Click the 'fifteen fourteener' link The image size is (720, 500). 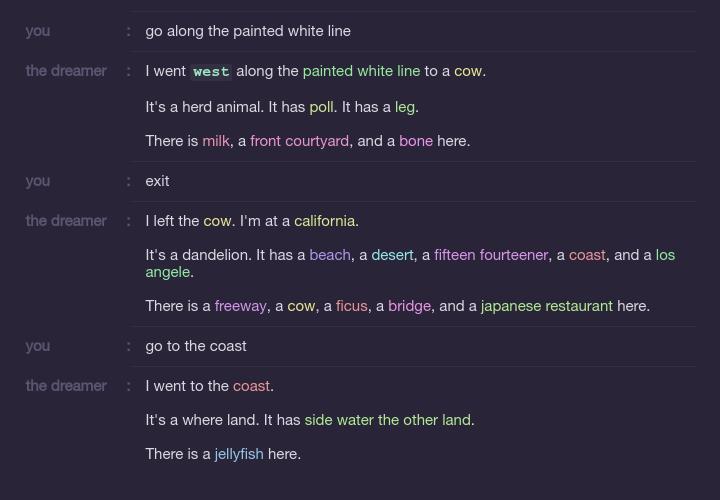pyautogui.click(x=491, y=255)
